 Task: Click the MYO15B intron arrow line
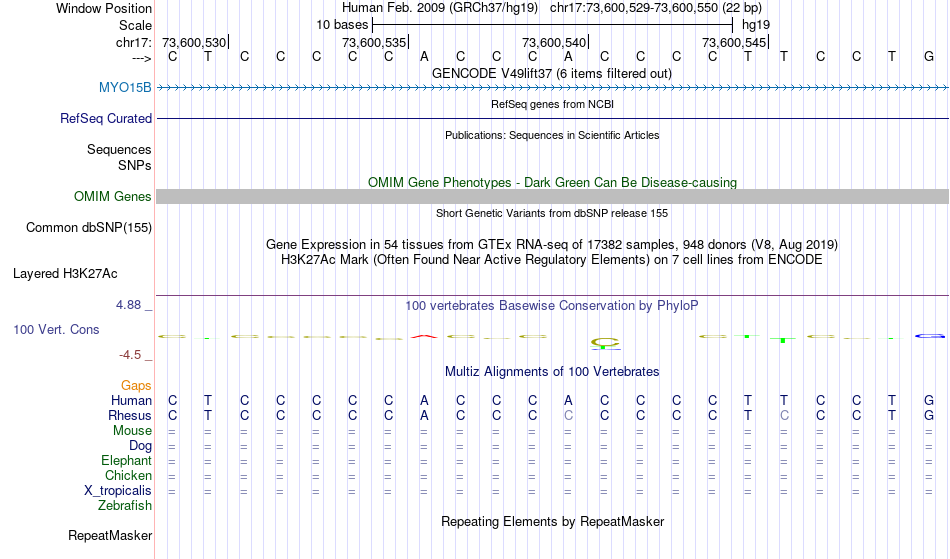pos(552,88)
